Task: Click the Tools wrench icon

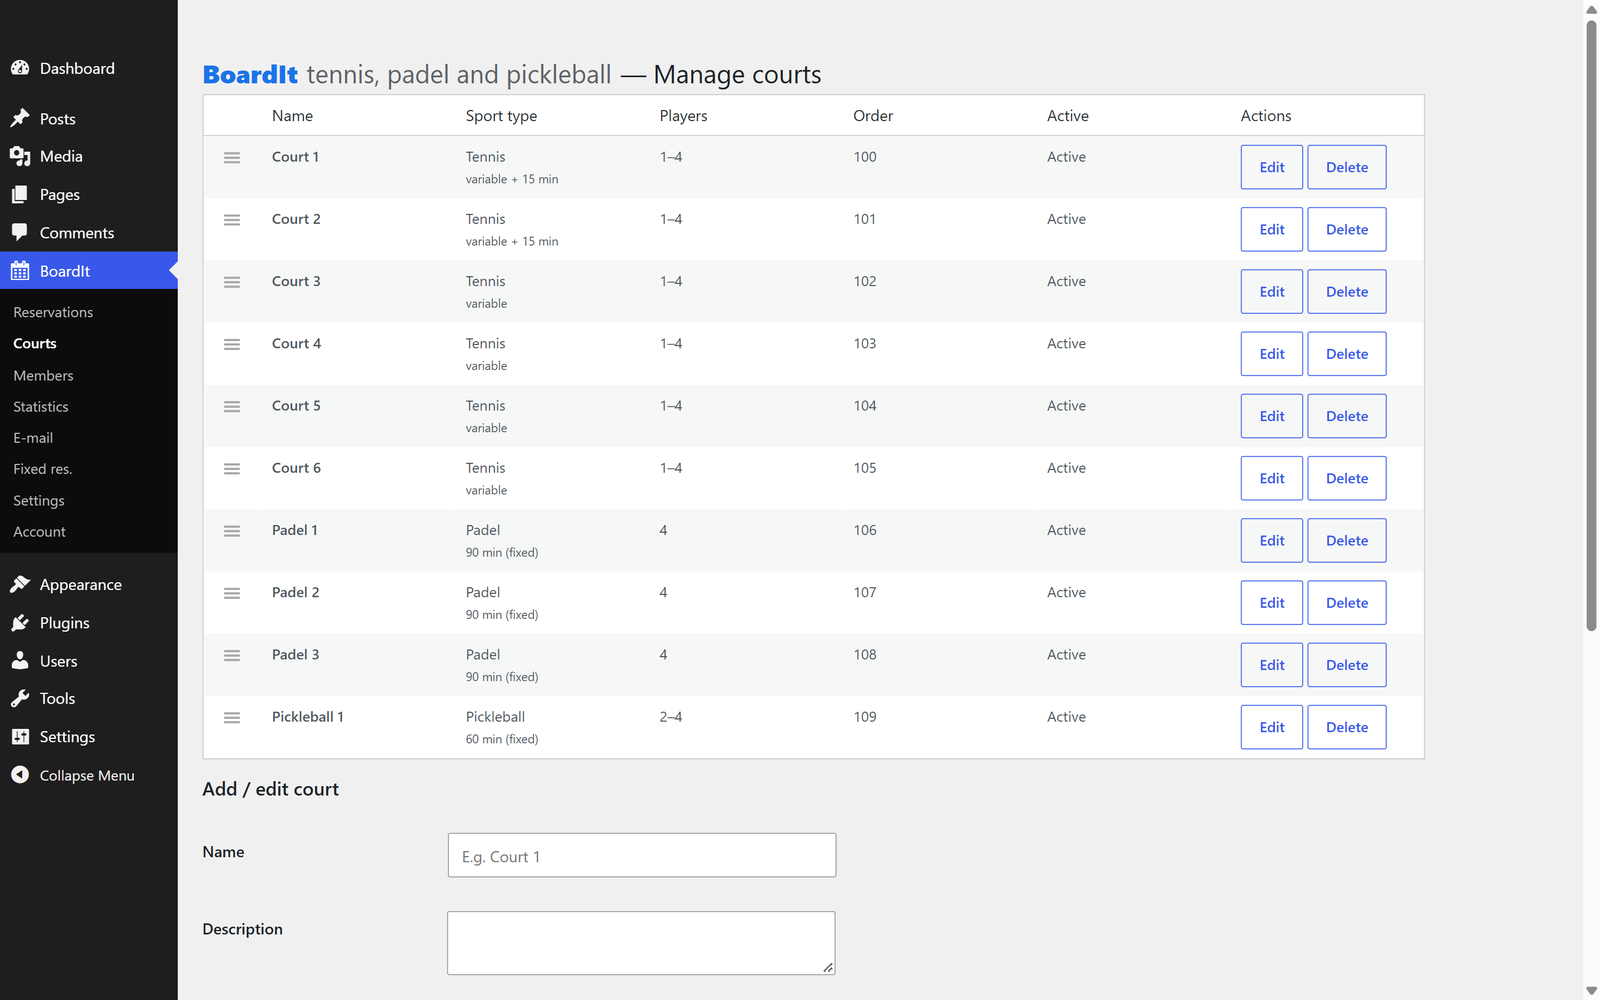Action: coord(20,698)
